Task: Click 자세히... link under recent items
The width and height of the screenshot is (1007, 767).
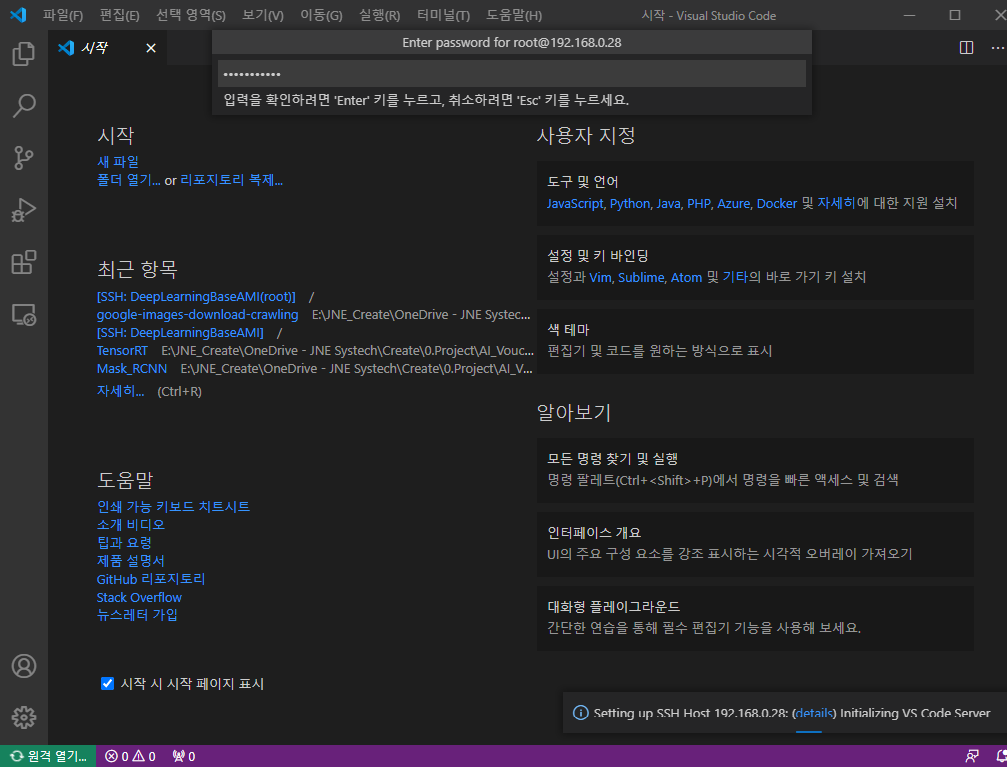Action: 120,391
